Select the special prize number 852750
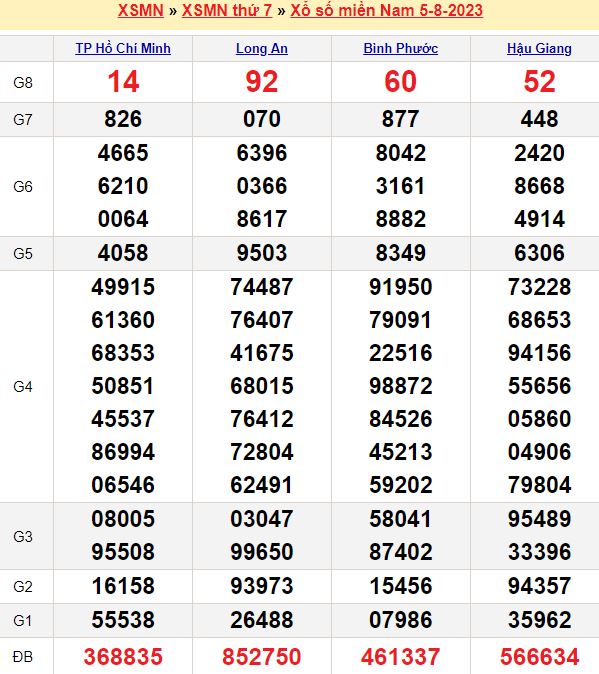The height and width of the screenshot is (674, 599). pos(262,656)
